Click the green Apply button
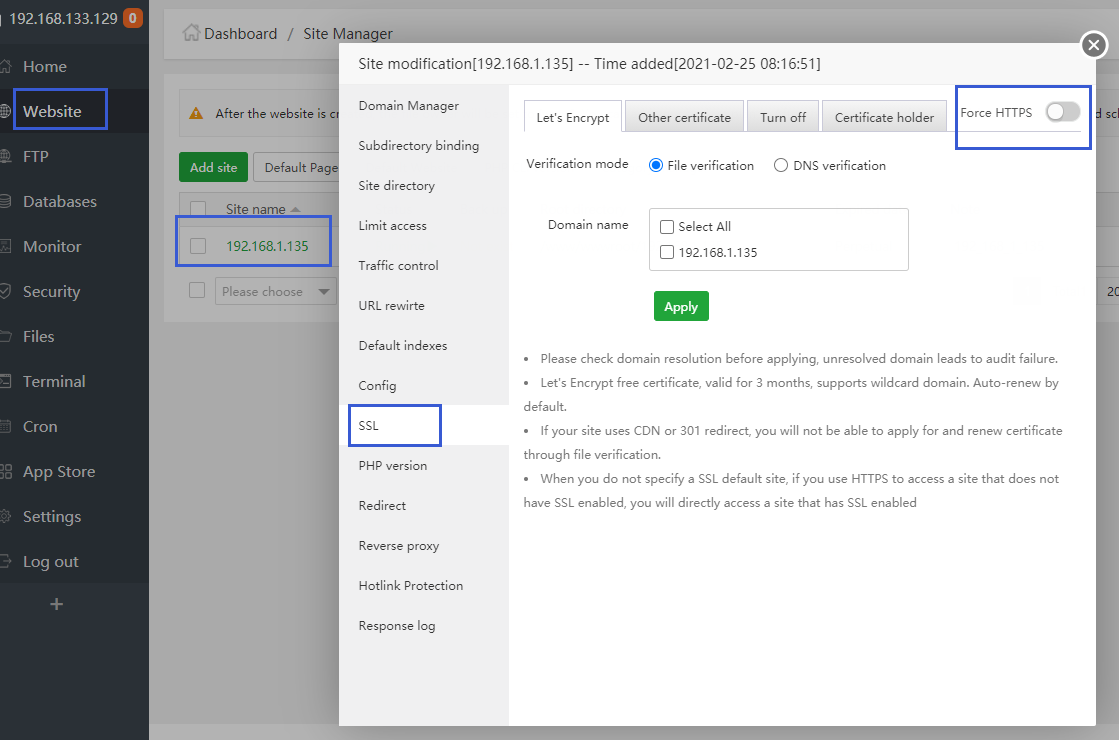Viewport: 1119px width, 740px height. [x=681, y=306]
